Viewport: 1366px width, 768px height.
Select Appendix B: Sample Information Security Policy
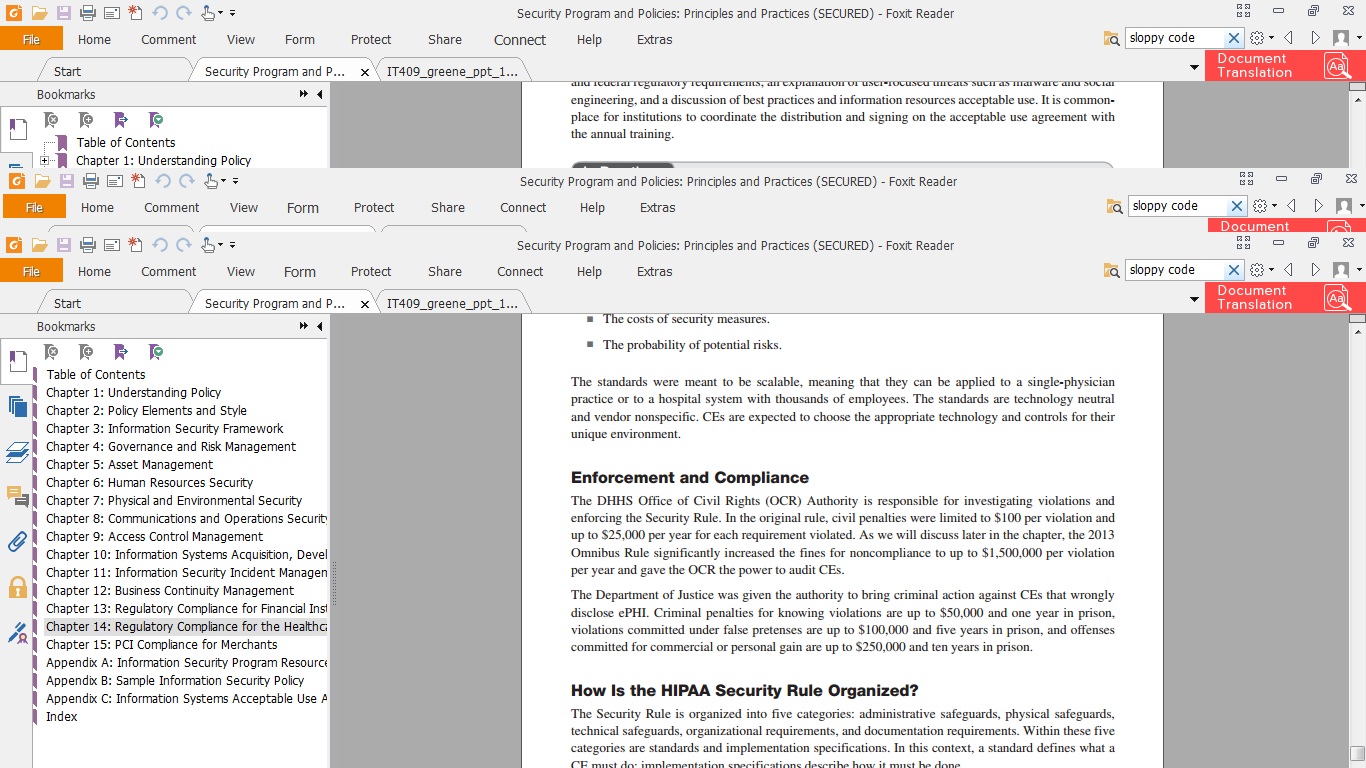174,681
